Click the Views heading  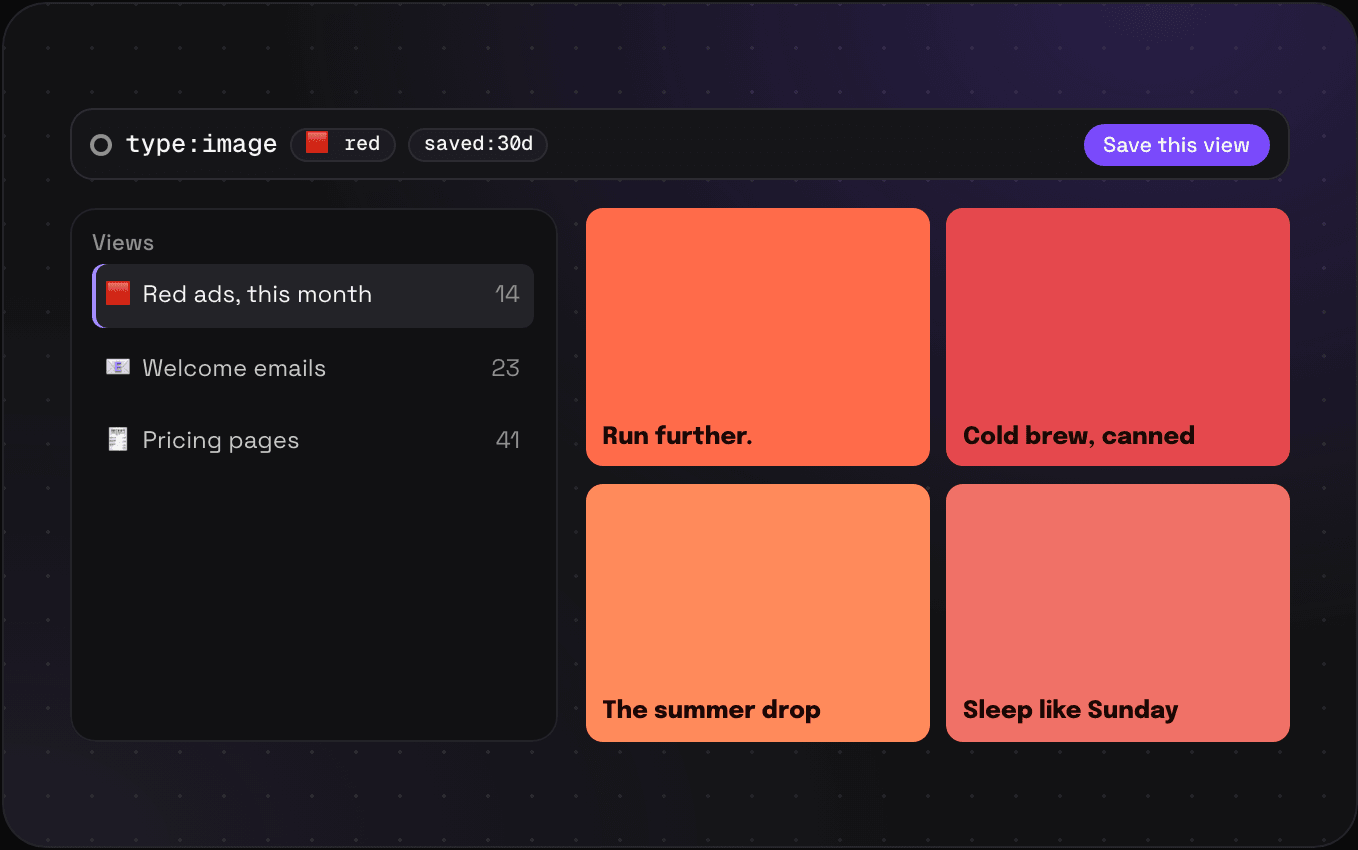[x=123, y=243]
